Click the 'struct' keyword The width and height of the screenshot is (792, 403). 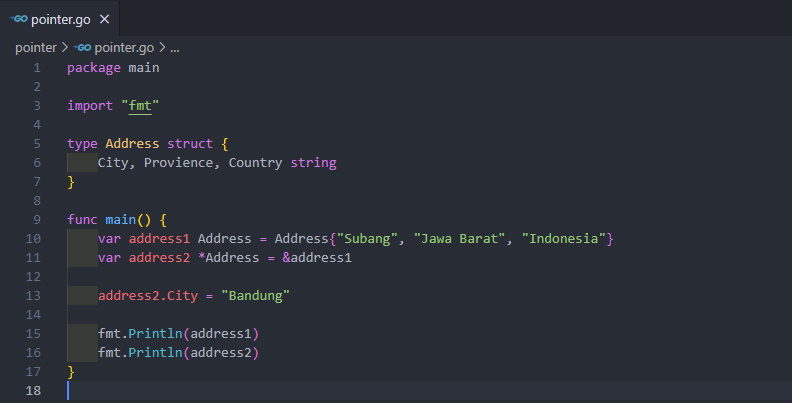190,143
